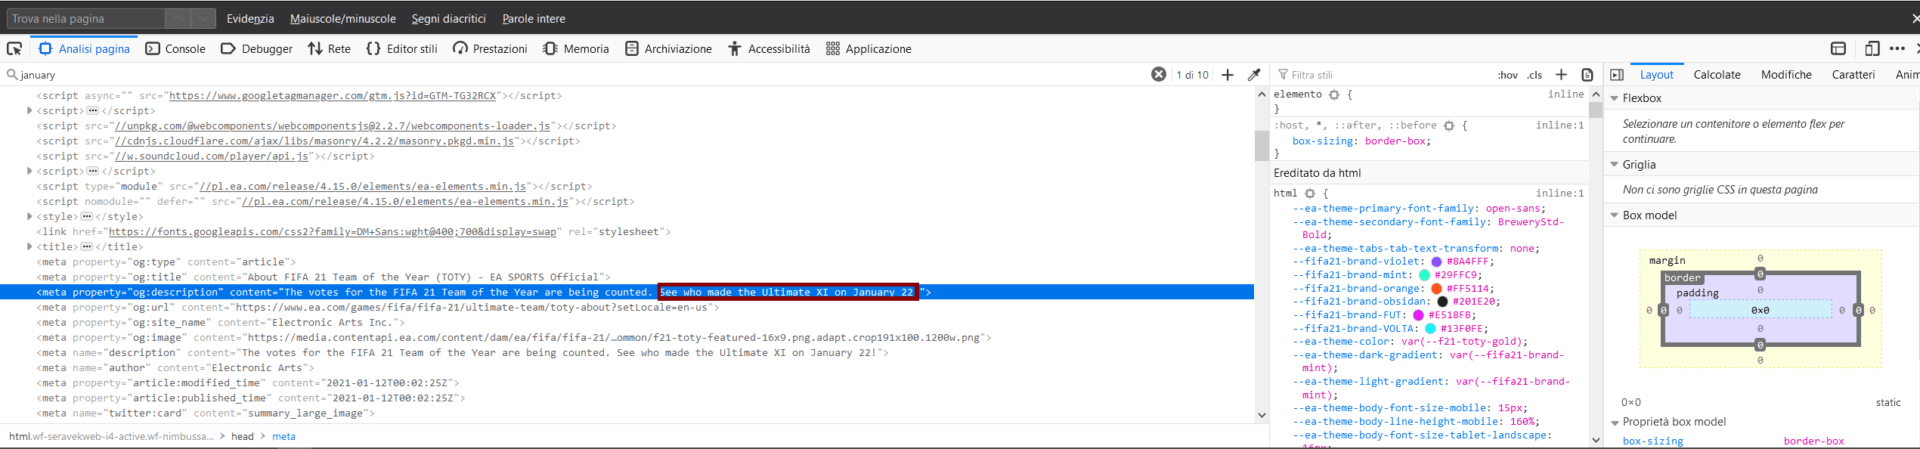The width and height of the screenshot is (1920, 449).
Task: Jump to previous find-in-page match
Action: [x=177, y=18]
